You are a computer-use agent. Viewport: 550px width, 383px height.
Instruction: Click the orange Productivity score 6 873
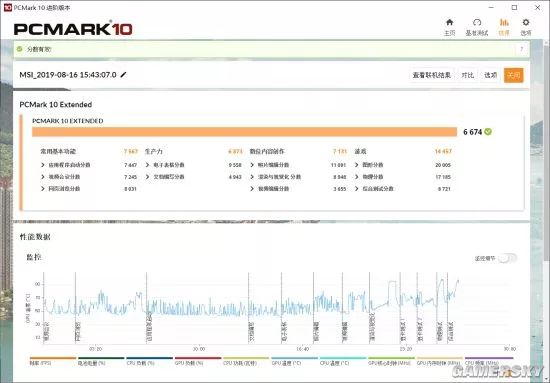click(235, 151)
